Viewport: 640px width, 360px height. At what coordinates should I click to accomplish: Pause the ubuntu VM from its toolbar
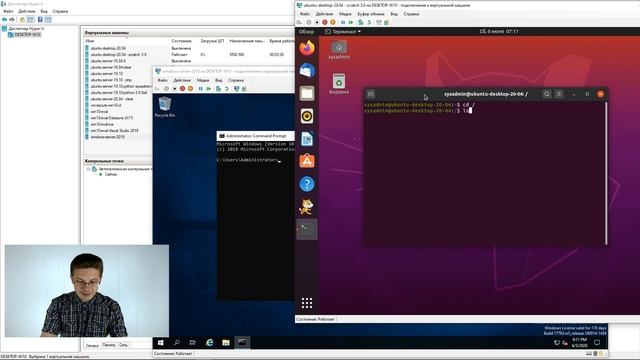click(343, 22)
